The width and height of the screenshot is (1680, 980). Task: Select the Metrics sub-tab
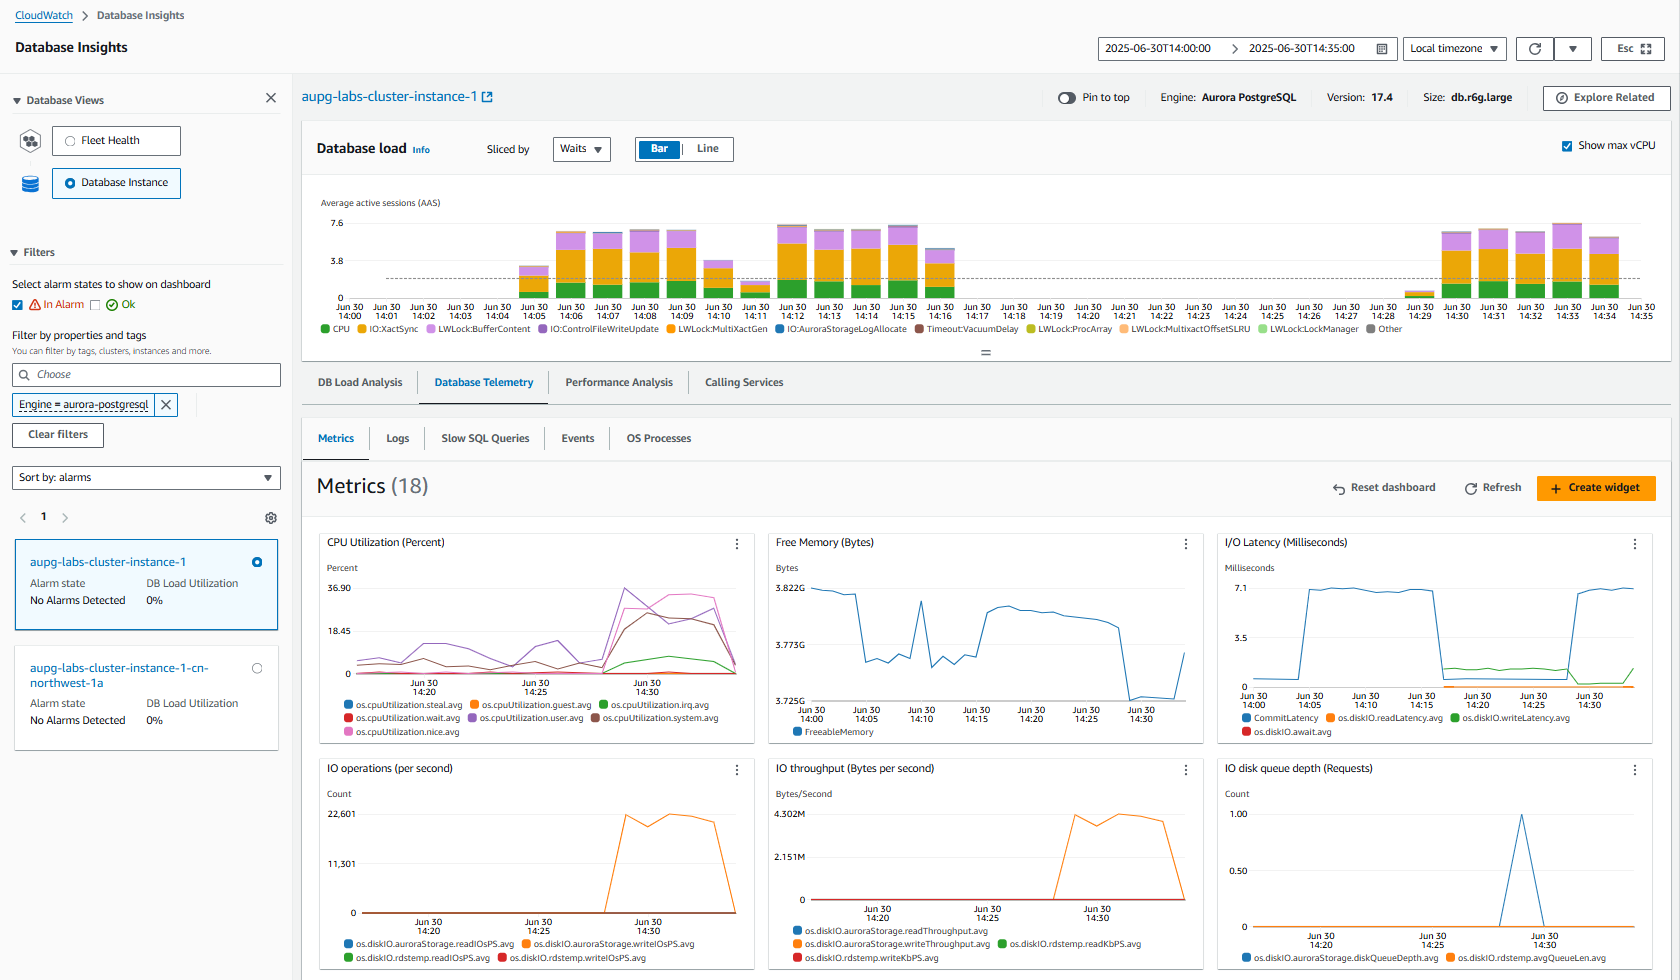point(336,439)
